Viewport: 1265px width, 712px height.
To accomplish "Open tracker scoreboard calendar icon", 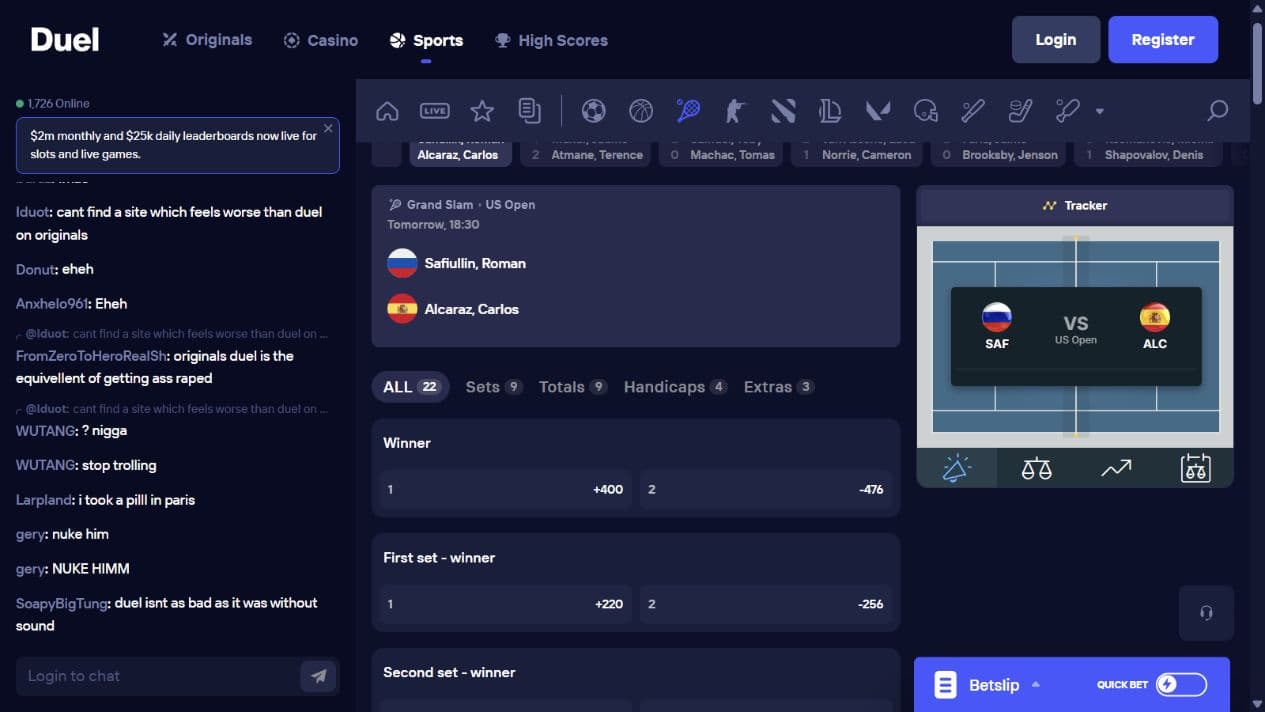I will [1195, 468].
